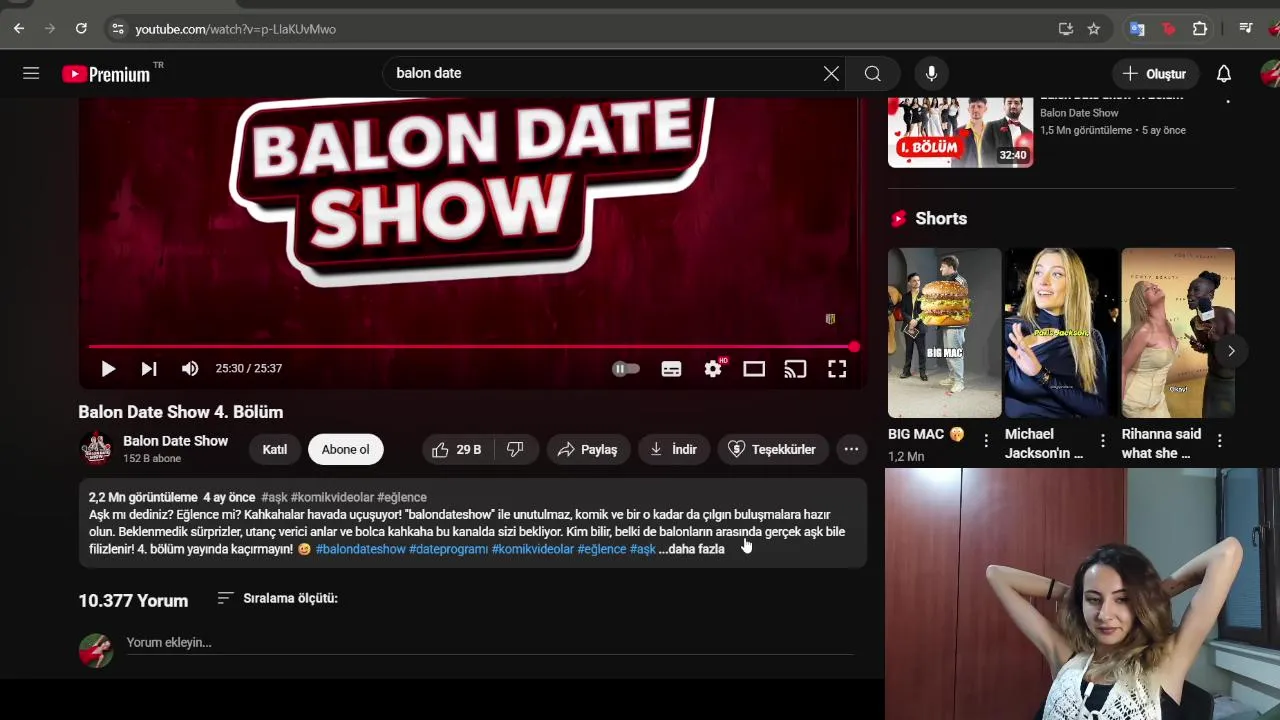The height and width of the screenshot is (720, 1280).
Task: Open the #aşk hashtag above the description
Action: coord(274,497)
